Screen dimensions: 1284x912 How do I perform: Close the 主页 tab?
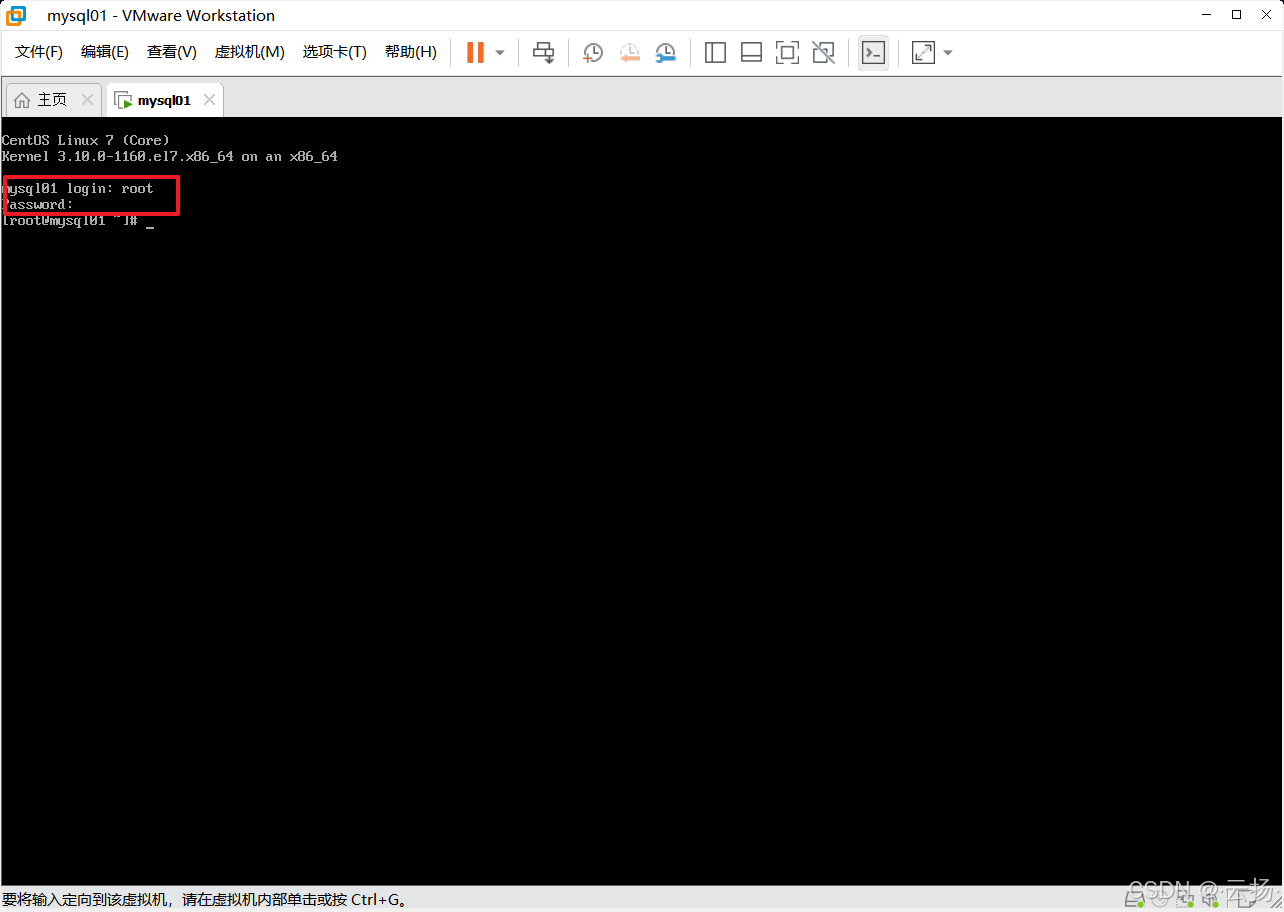point(87,100)
